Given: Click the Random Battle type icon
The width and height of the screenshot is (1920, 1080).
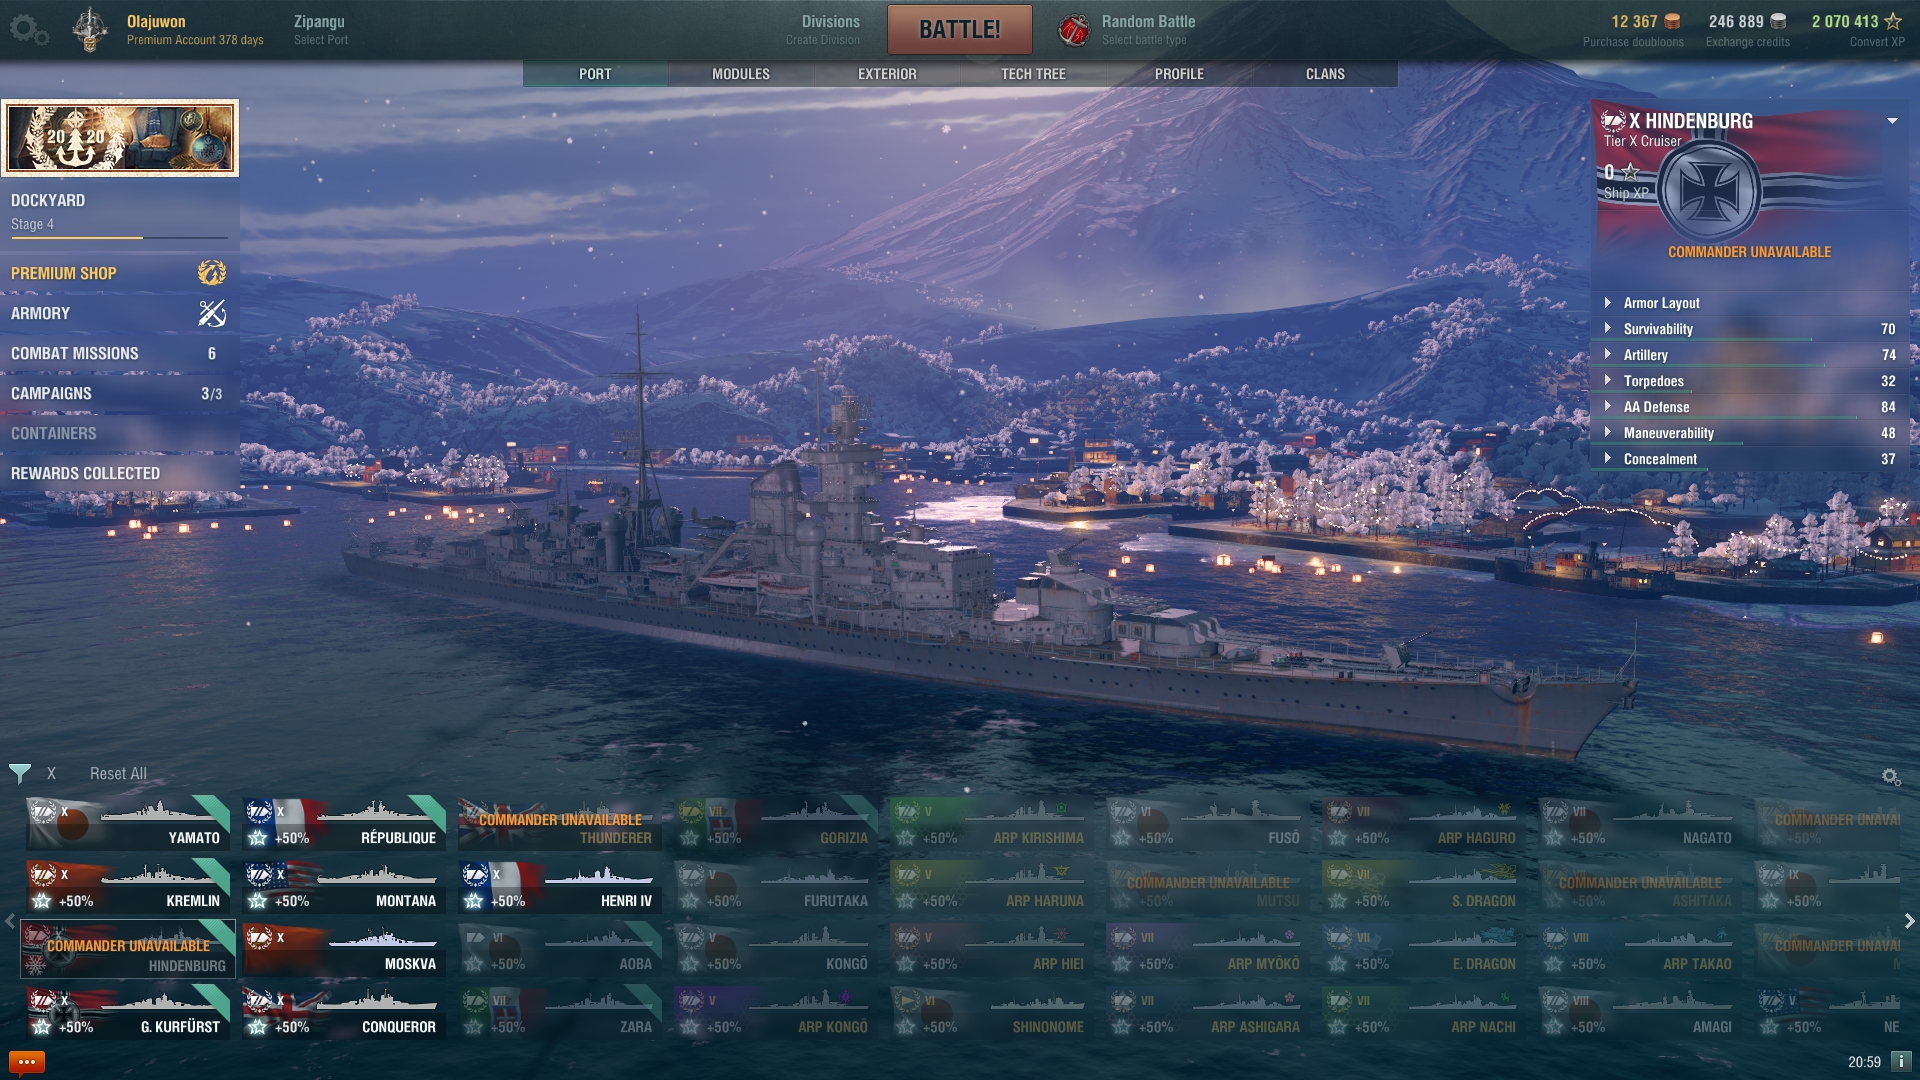Looking at the screenshot, I should coord(1074,30).
